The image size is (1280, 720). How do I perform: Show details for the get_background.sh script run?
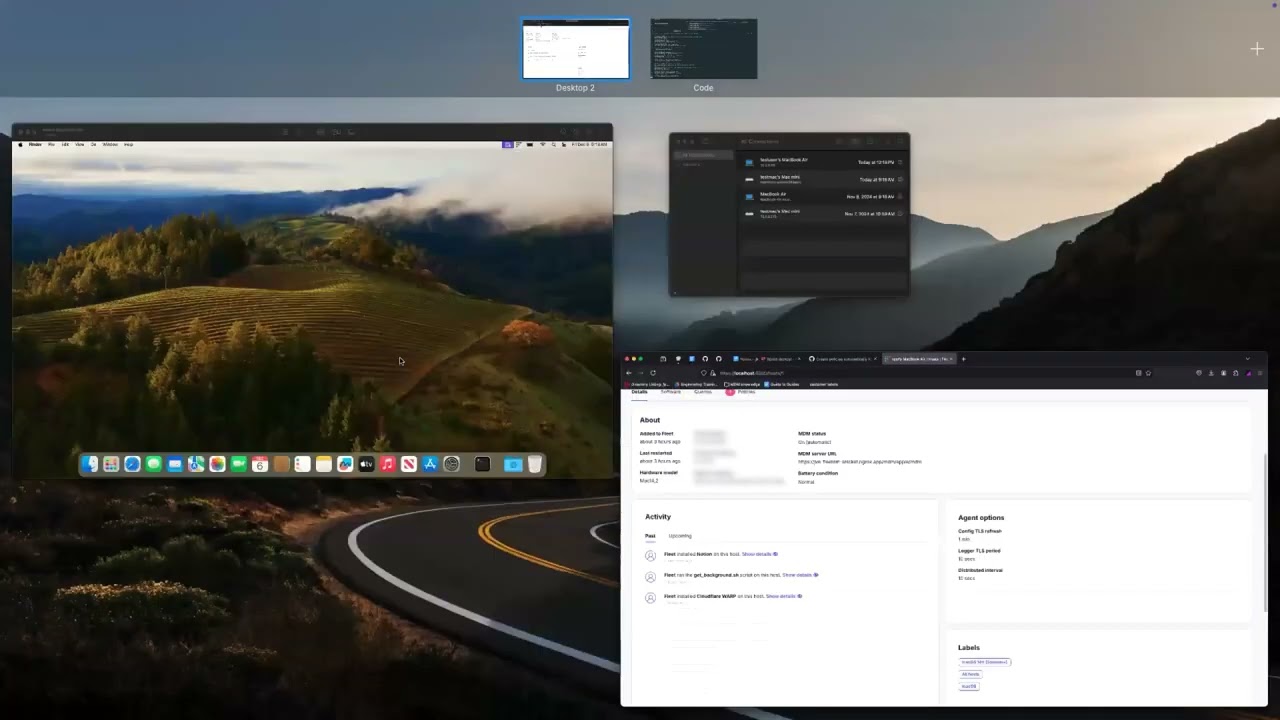click(800, 575)
